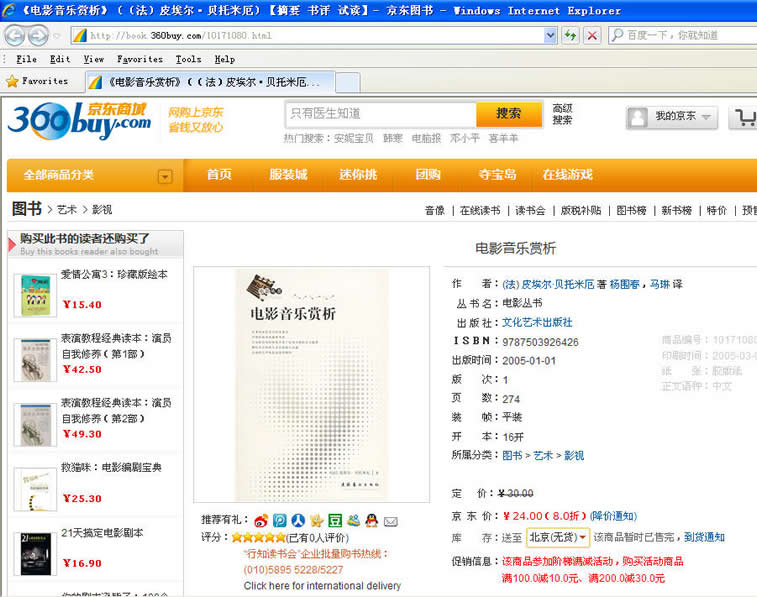
Task: Share via Sina Weibo icon
Action: [x=261, y=521]
